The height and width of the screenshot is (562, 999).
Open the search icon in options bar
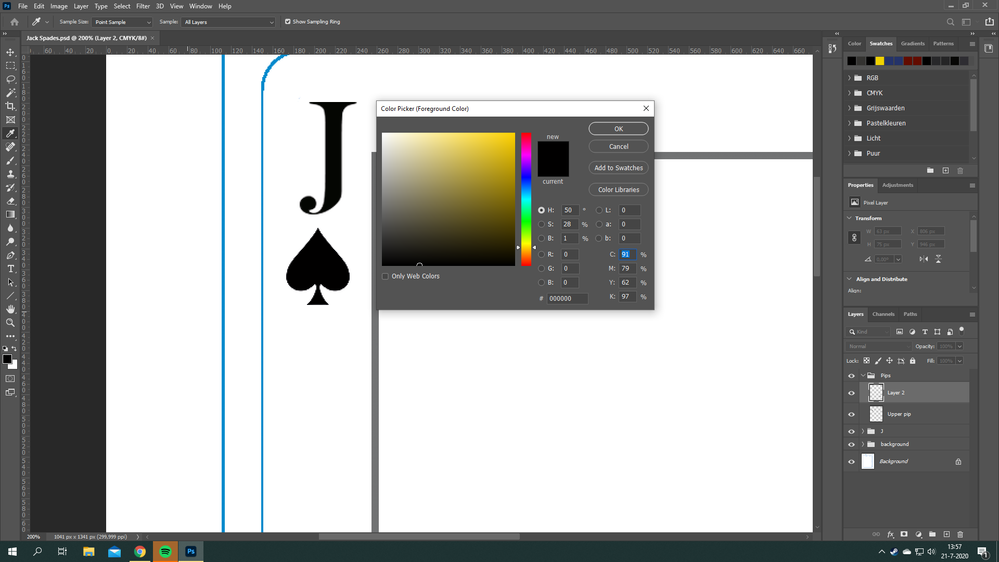(950, 22)
